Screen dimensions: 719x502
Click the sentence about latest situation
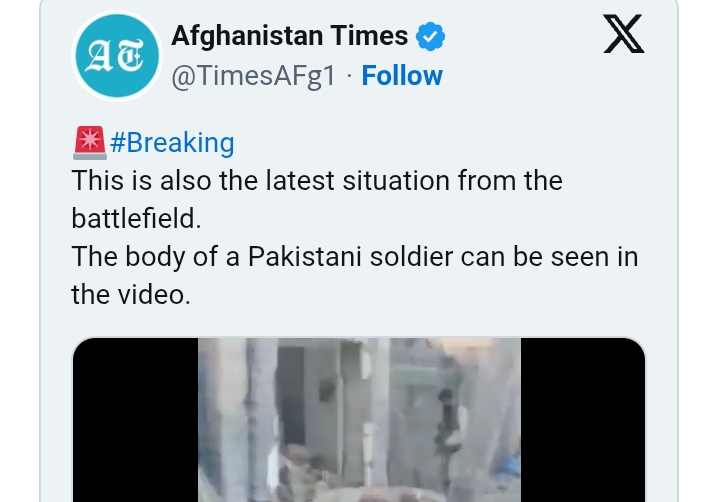[x=317, y=199]
